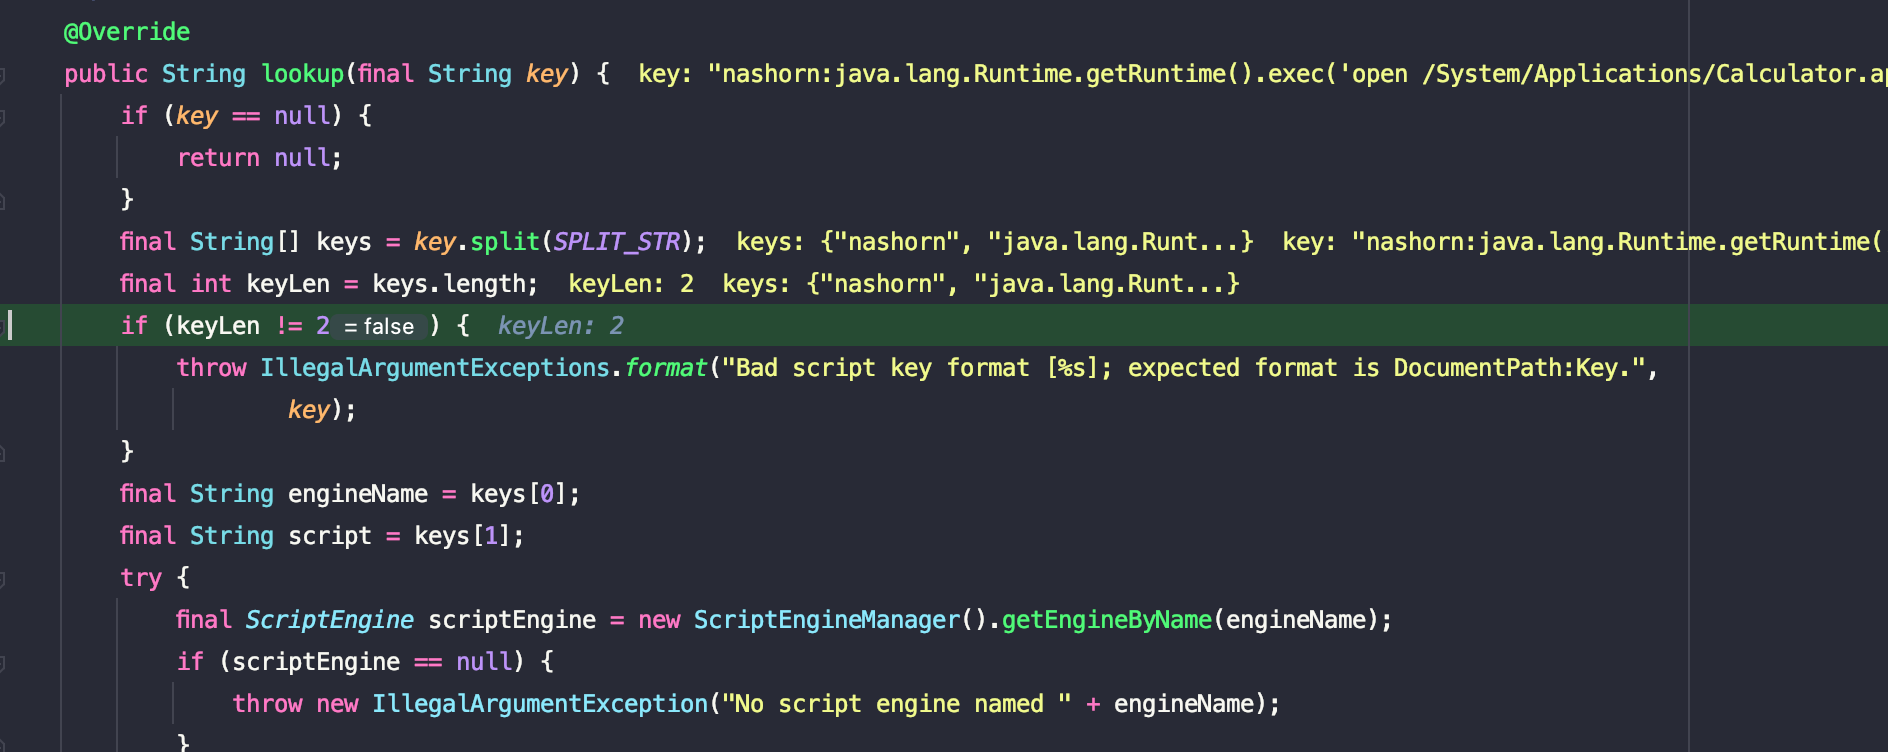Click 'key == null' condition
The image size is (1888, 752).
[253, 116]
